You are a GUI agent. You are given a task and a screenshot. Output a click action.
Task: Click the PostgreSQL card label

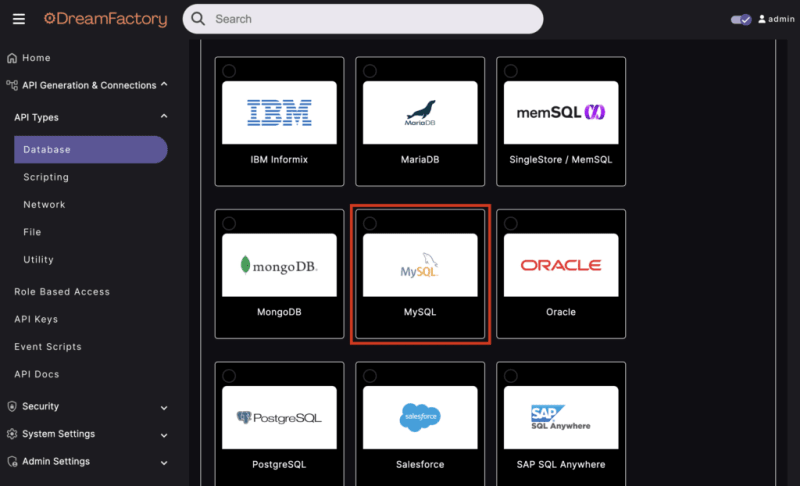coord(279,465)
